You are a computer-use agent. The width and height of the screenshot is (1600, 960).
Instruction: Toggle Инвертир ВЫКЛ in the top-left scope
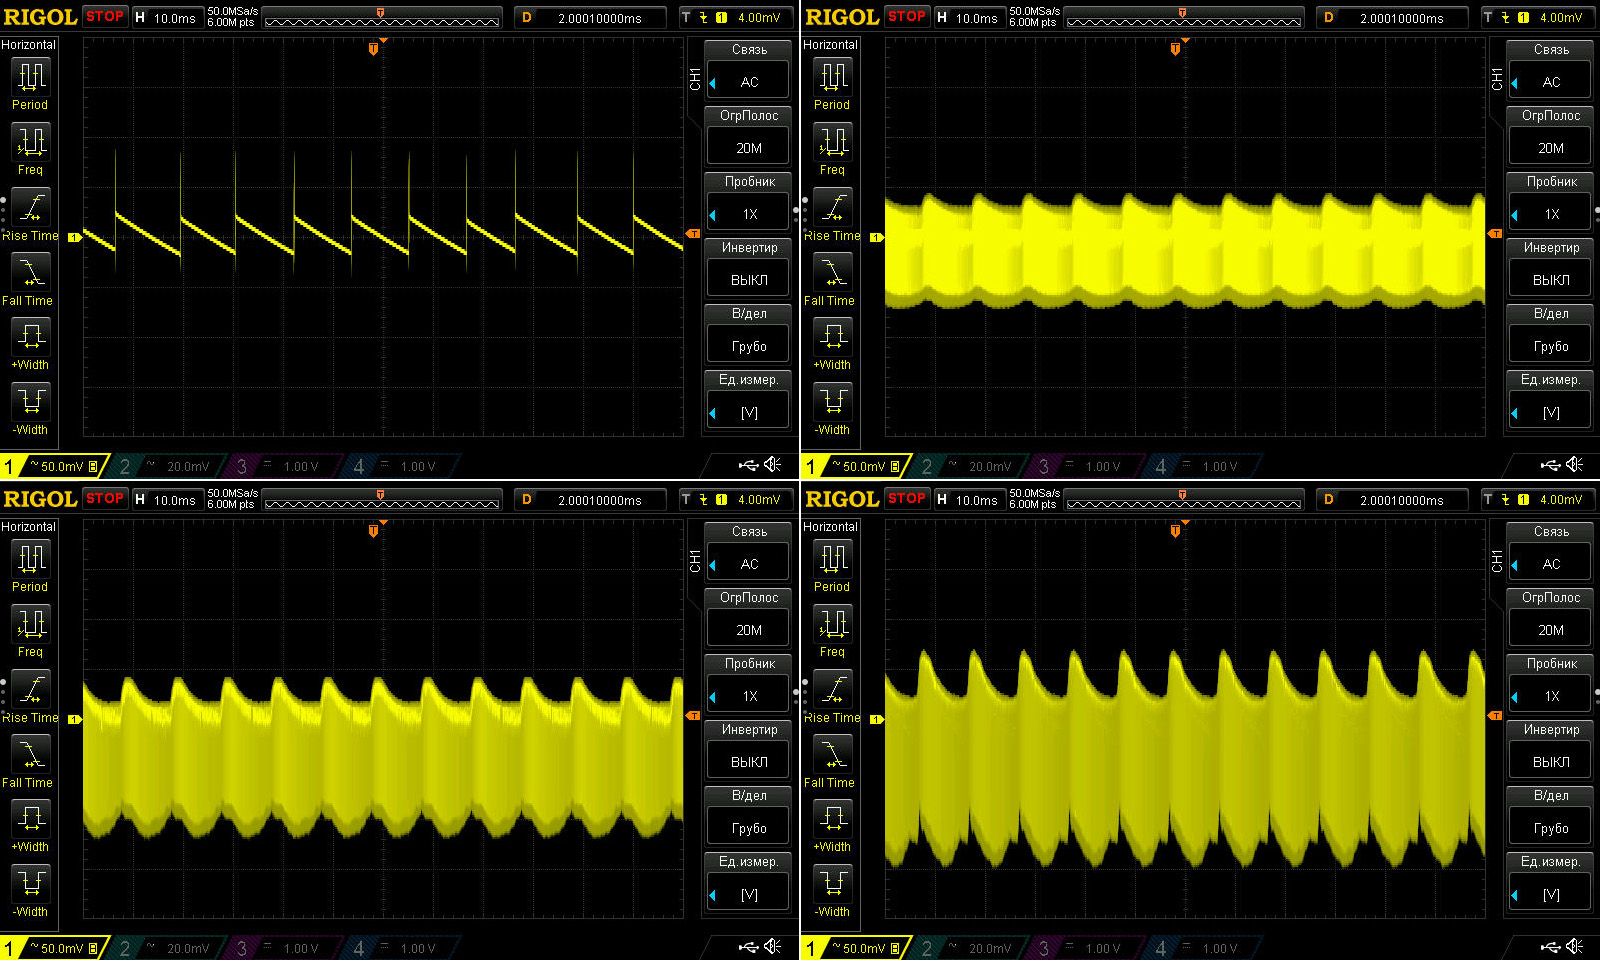pyautogui.click(x=749, y=279)
